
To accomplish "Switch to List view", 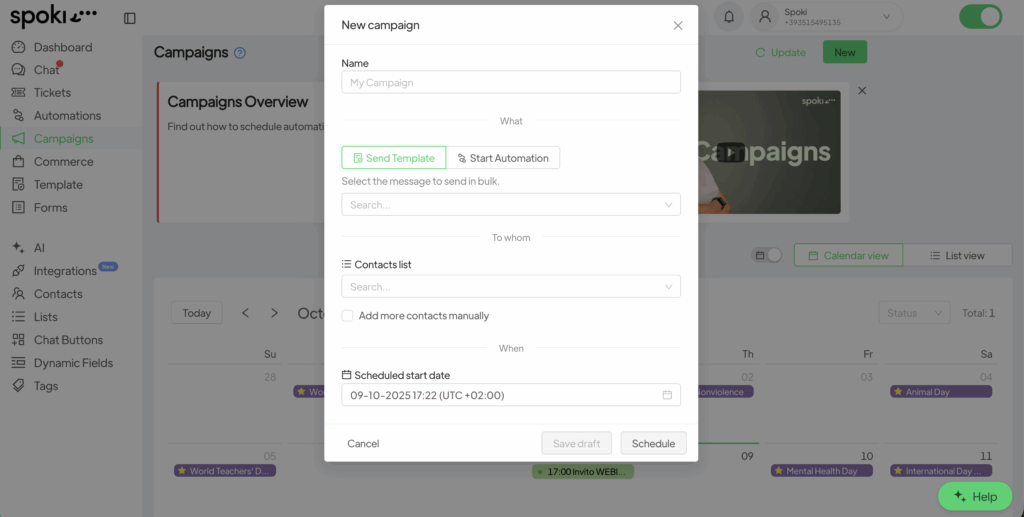I will coord(957,255).
